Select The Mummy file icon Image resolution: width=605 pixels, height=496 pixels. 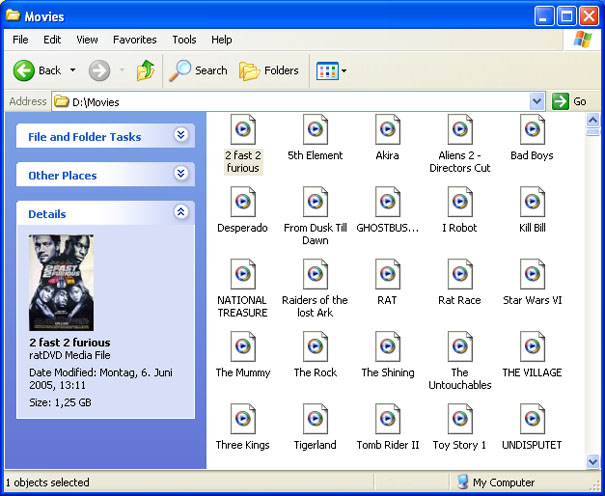pos(243,347)
